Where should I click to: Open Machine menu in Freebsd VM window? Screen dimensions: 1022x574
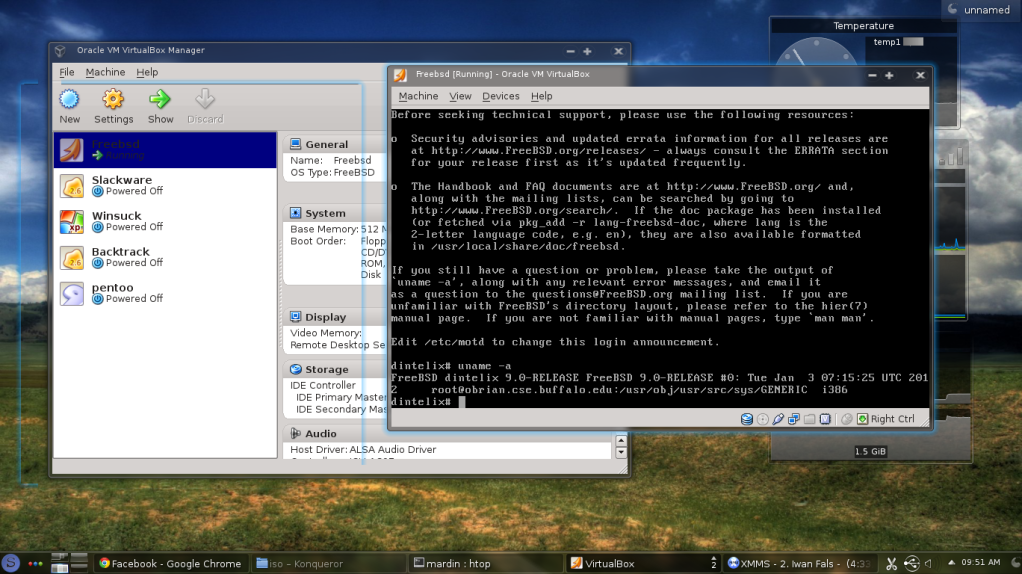418,96
